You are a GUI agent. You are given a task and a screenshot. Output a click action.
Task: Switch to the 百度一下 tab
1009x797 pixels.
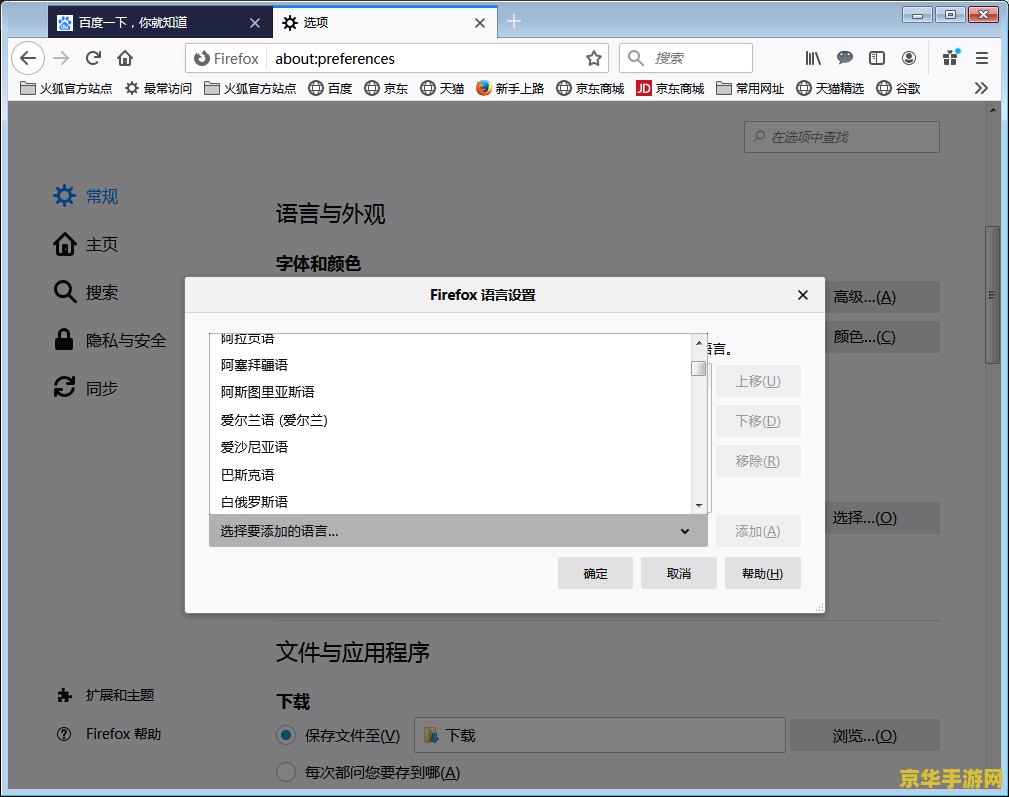[150, 21]
